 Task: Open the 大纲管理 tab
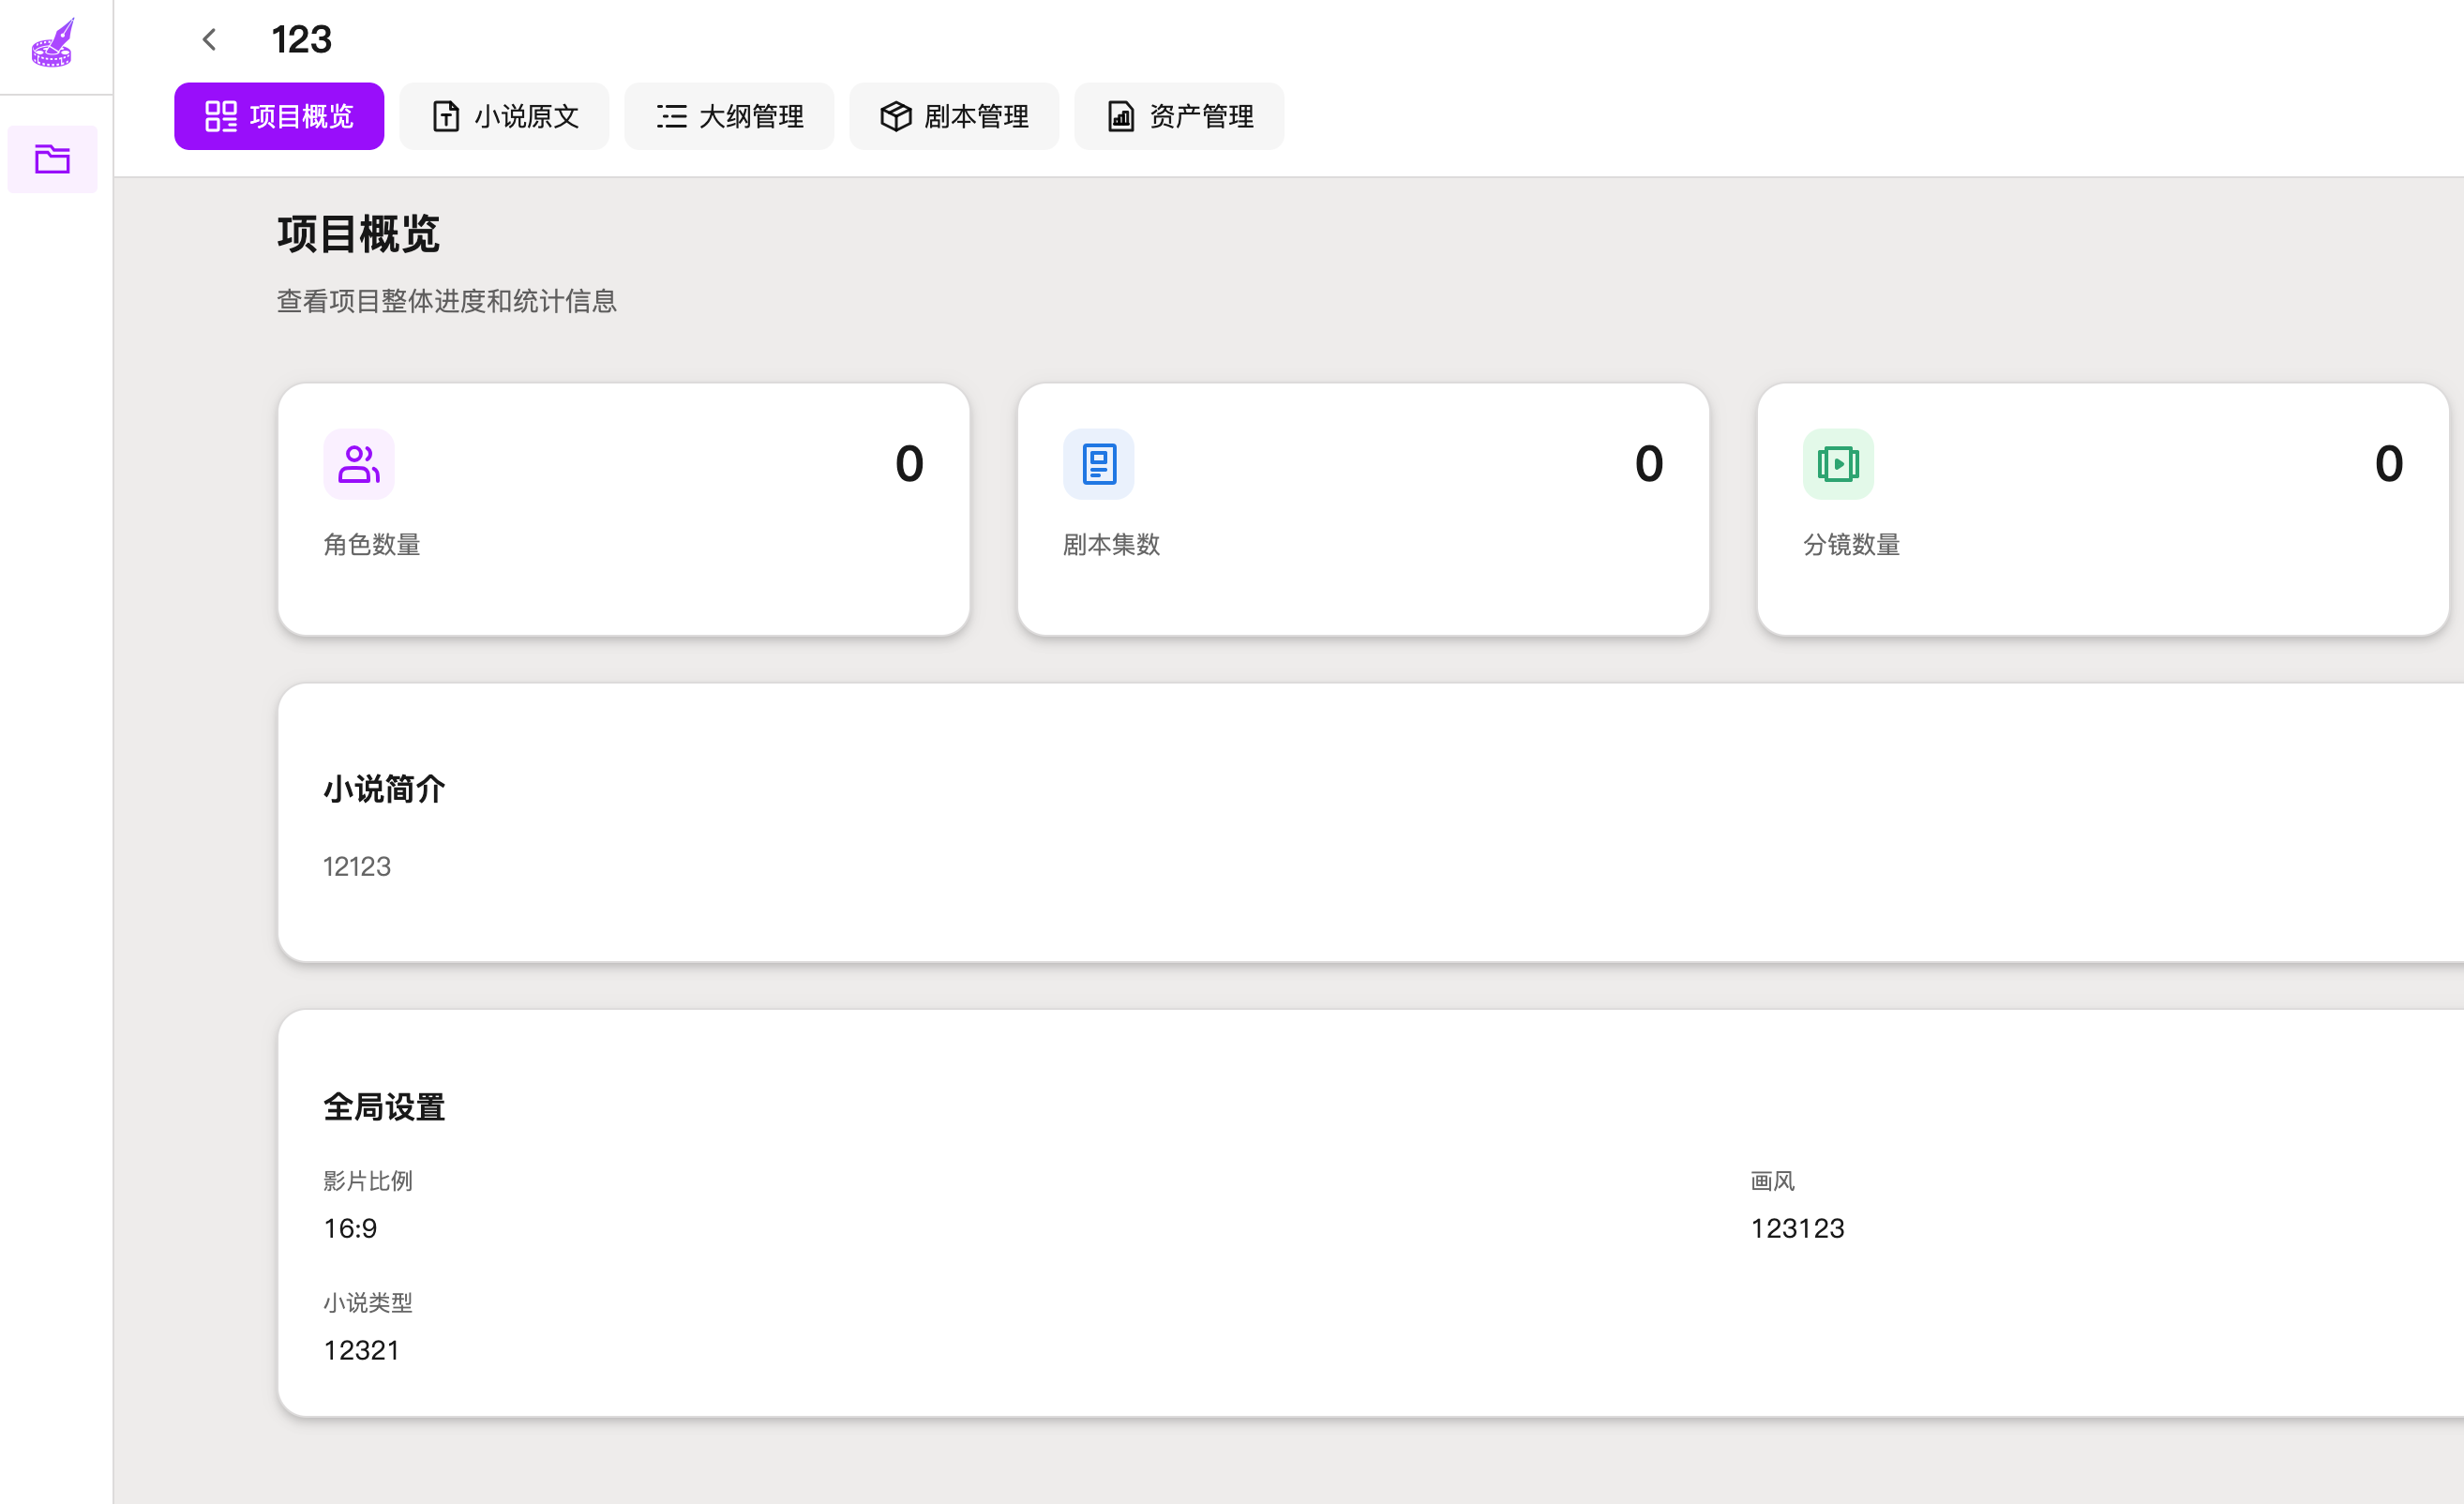coord(751,117)
